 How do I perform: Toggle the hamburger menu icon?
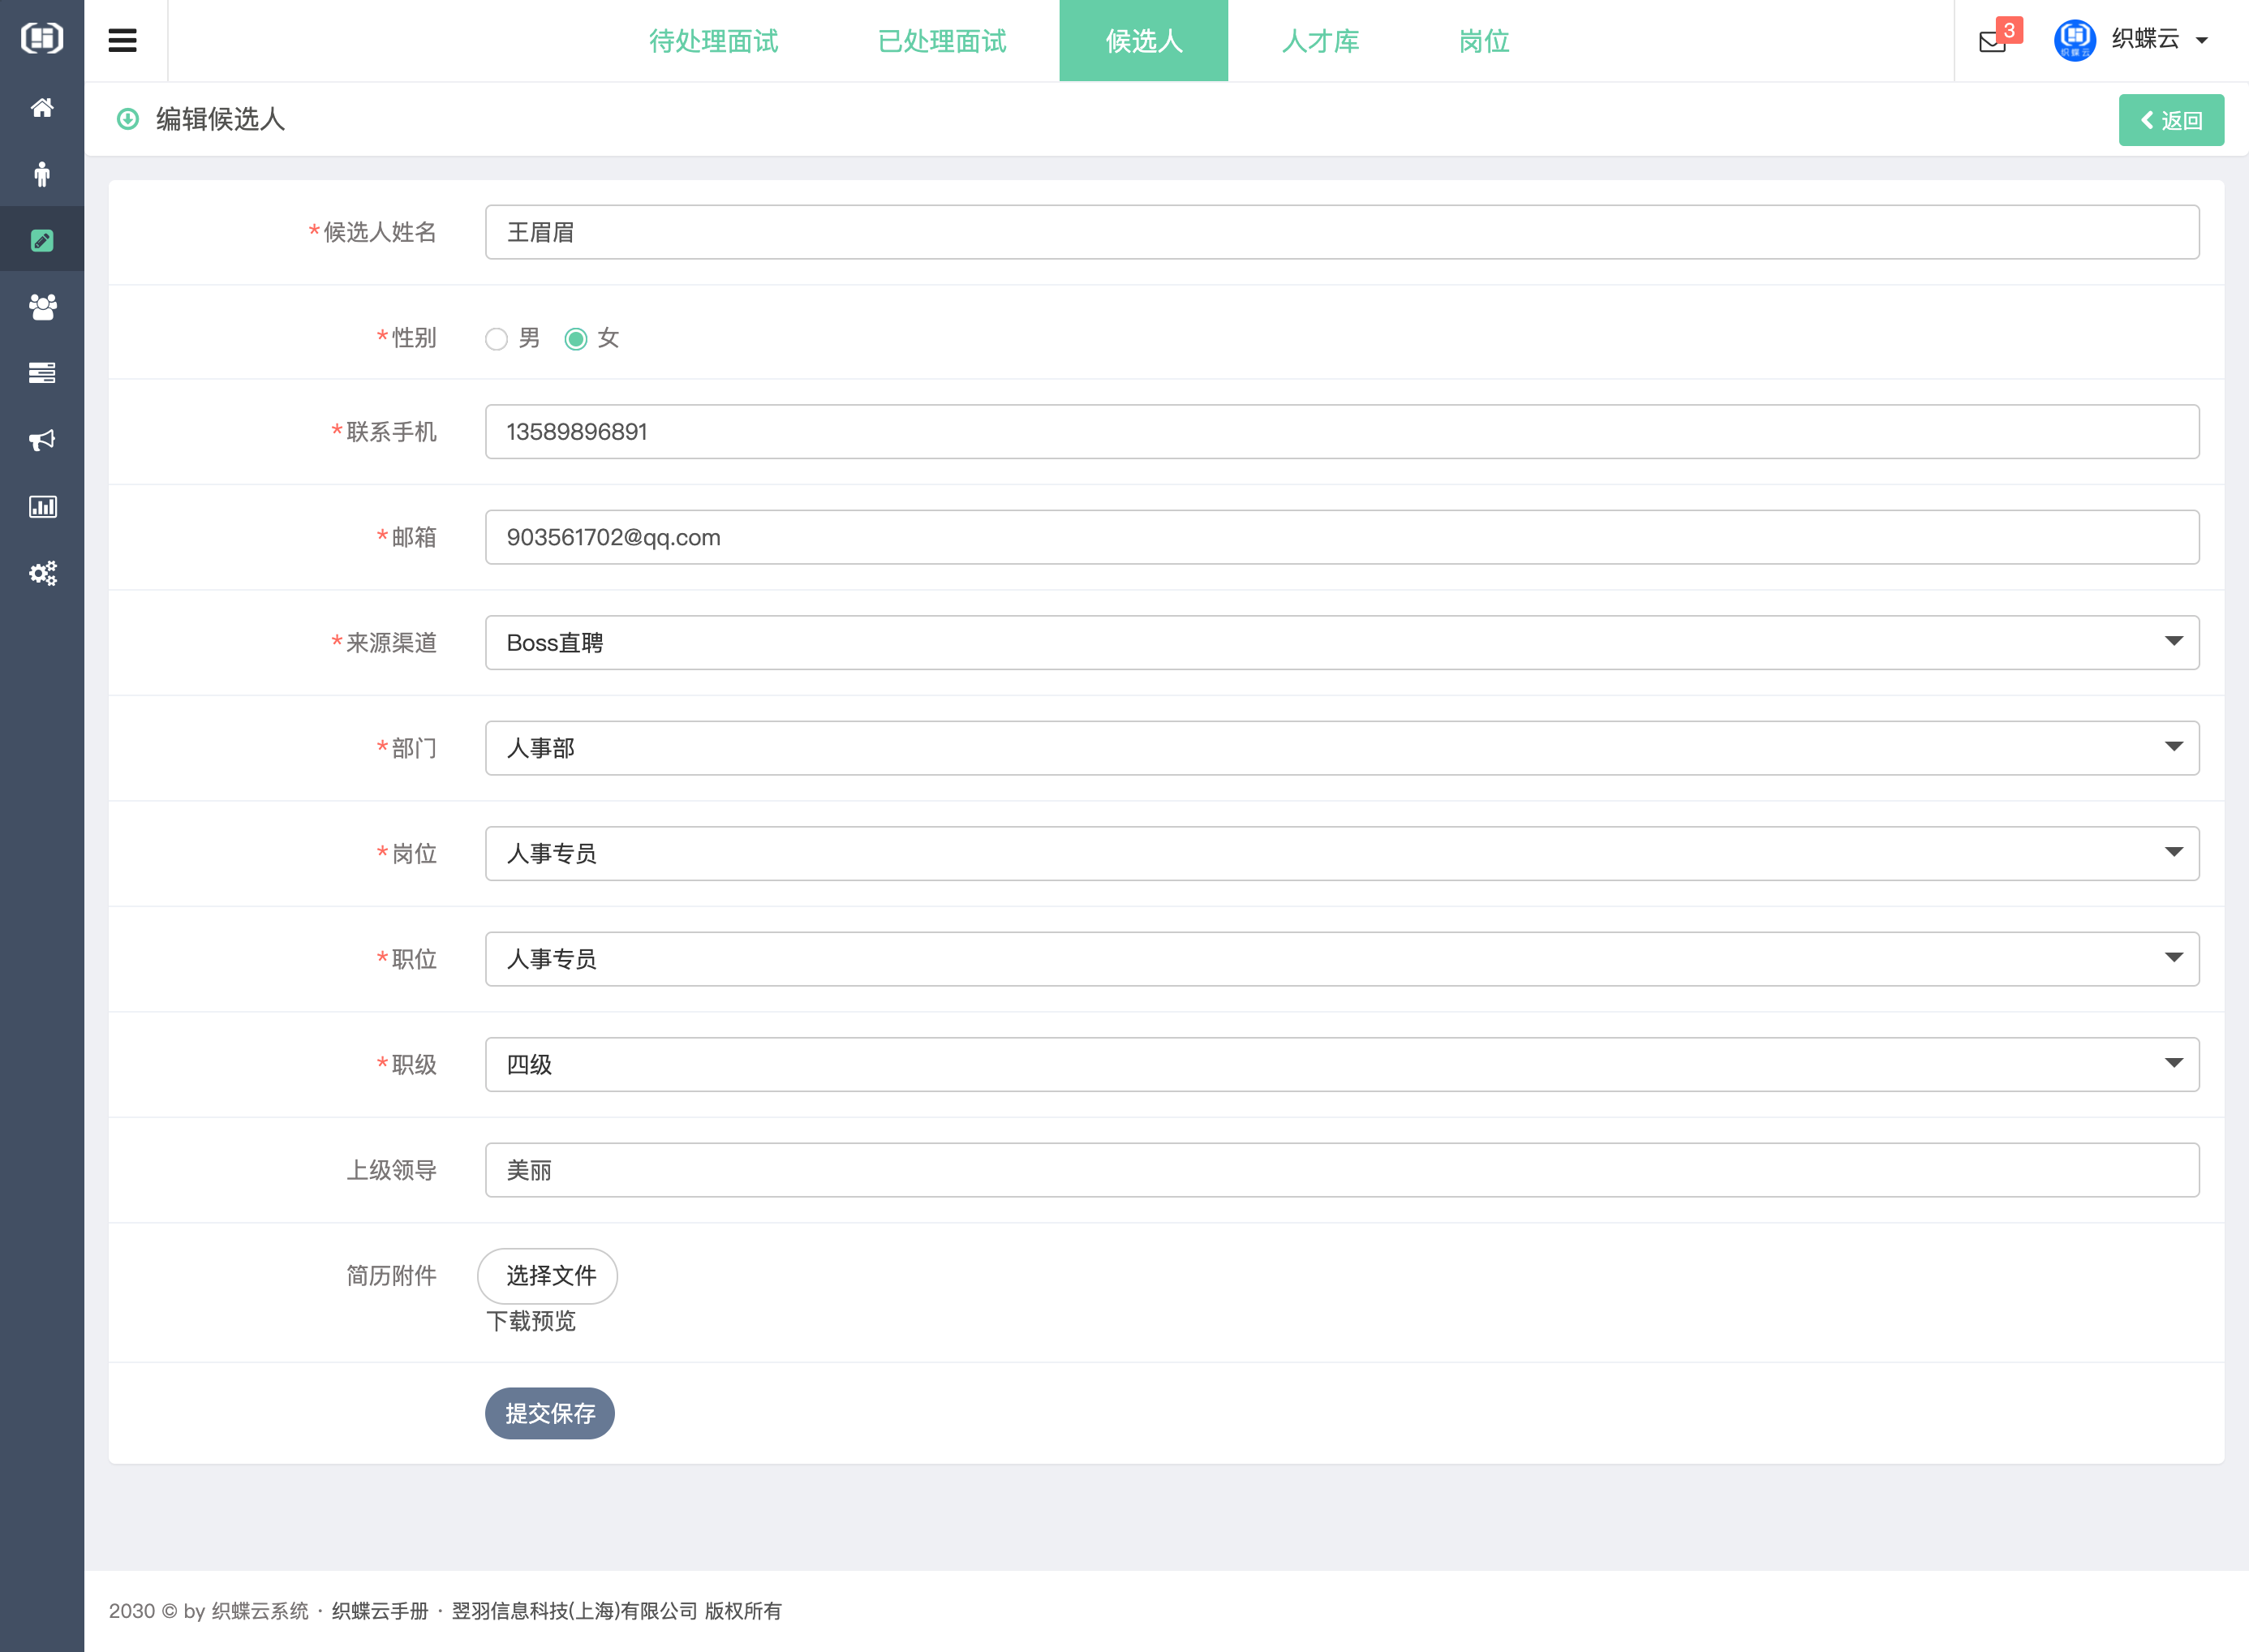(122, 41)
